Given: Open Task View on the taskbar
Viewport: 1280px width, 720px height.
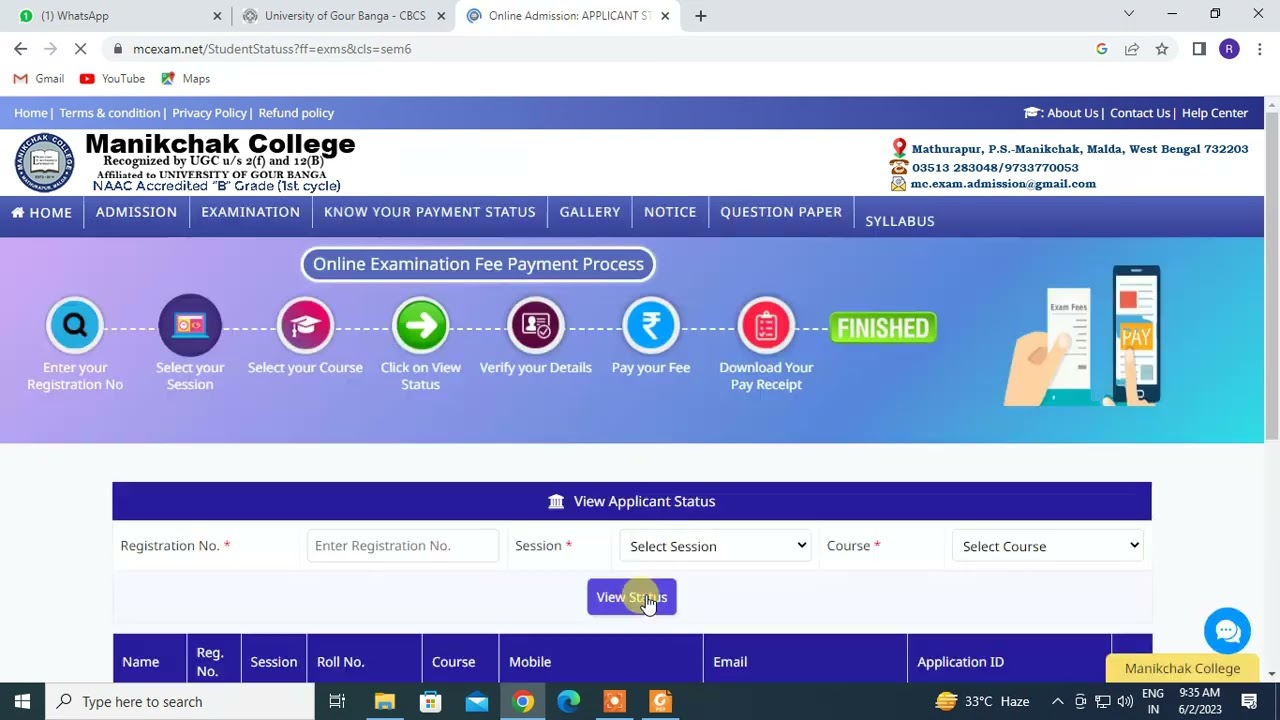Looking at the screenshot, I should click(337, 701).
